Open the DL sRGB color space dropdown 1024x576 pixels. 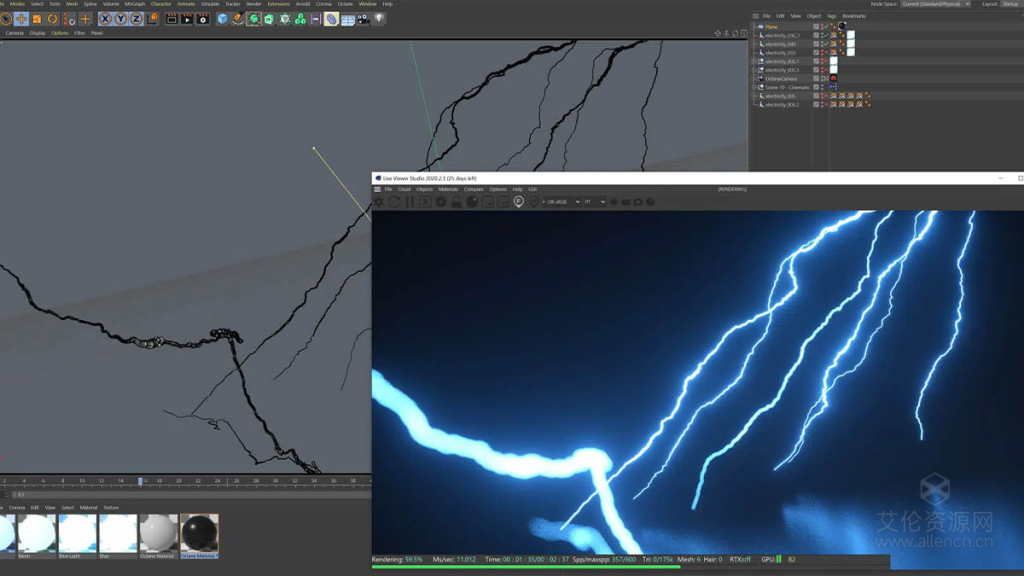click(561, 202)
